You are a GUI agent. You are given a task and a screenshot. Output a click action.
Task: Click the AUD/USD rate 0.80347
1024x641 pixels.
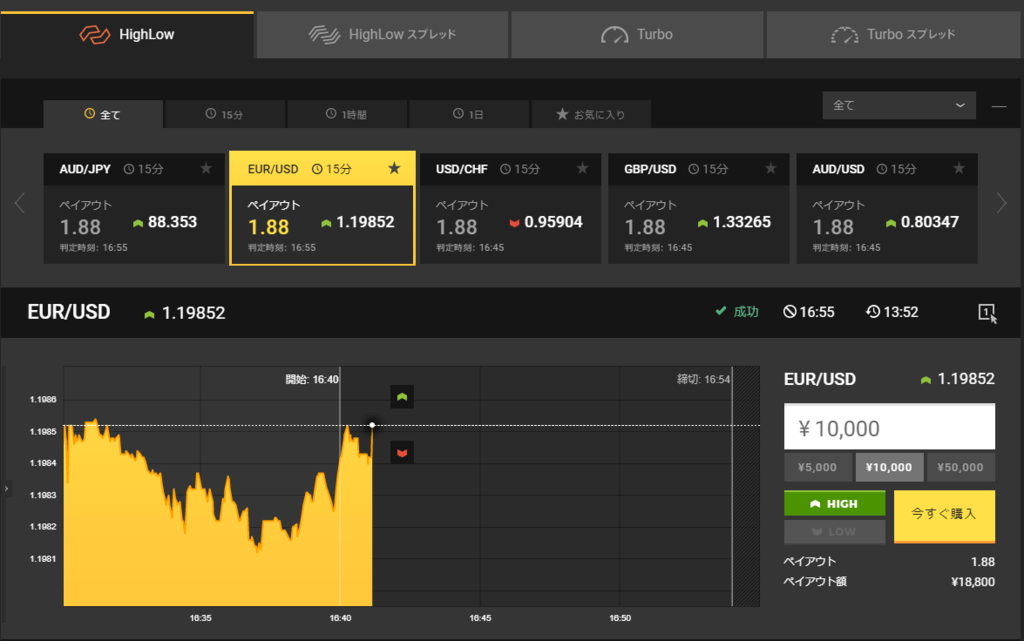(930, 222)
